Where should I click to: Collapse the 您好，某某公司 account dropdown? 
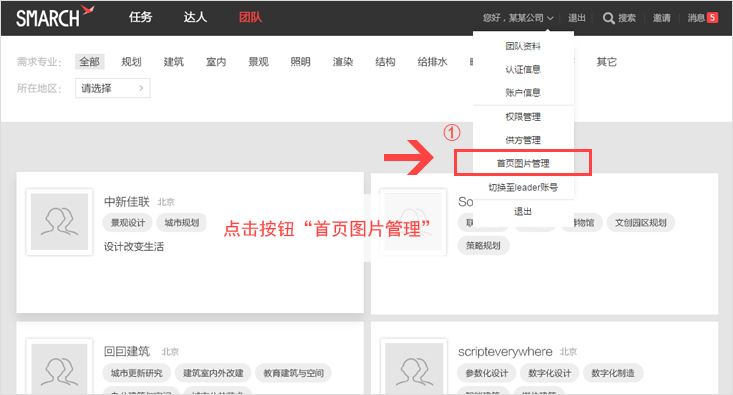(x=518, y=18)
